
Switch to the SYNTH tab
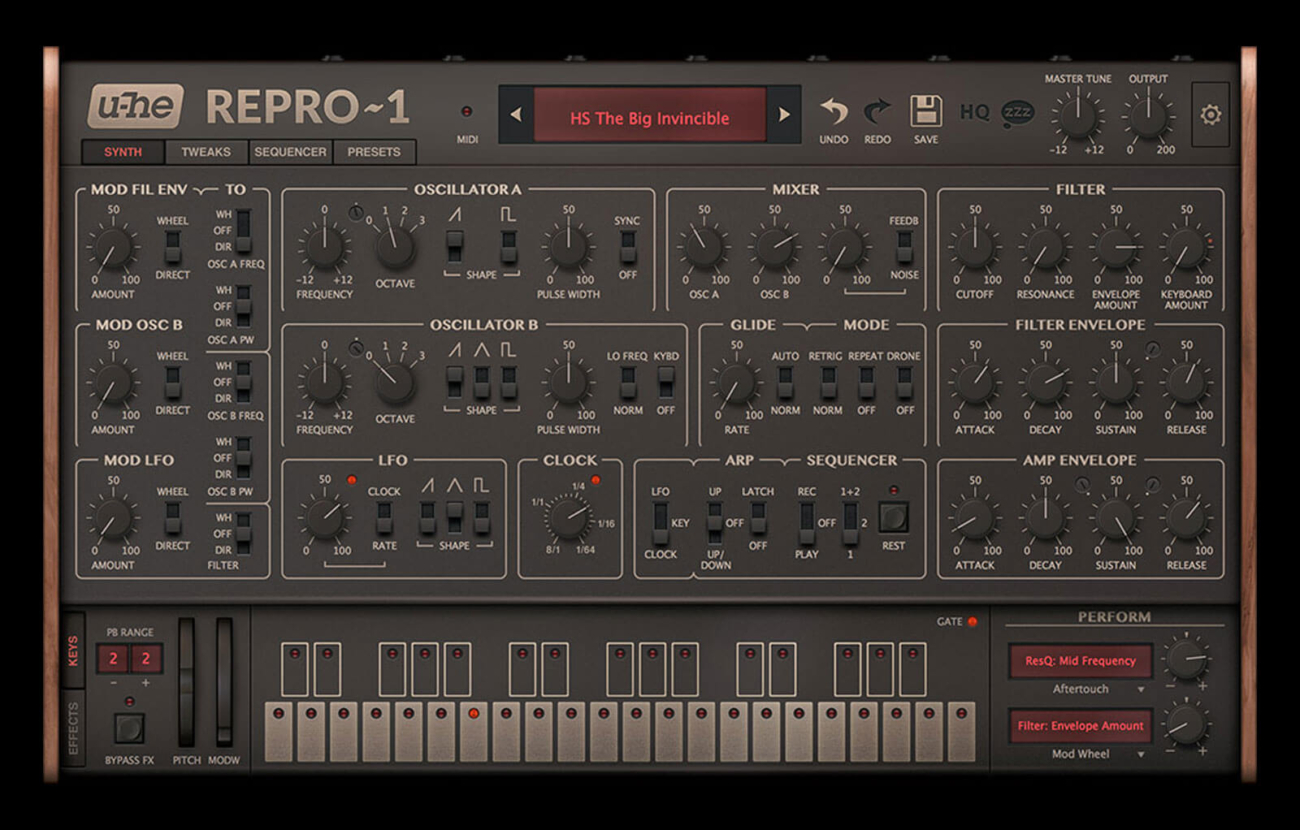pyautogui.click(x=123, y=152)
